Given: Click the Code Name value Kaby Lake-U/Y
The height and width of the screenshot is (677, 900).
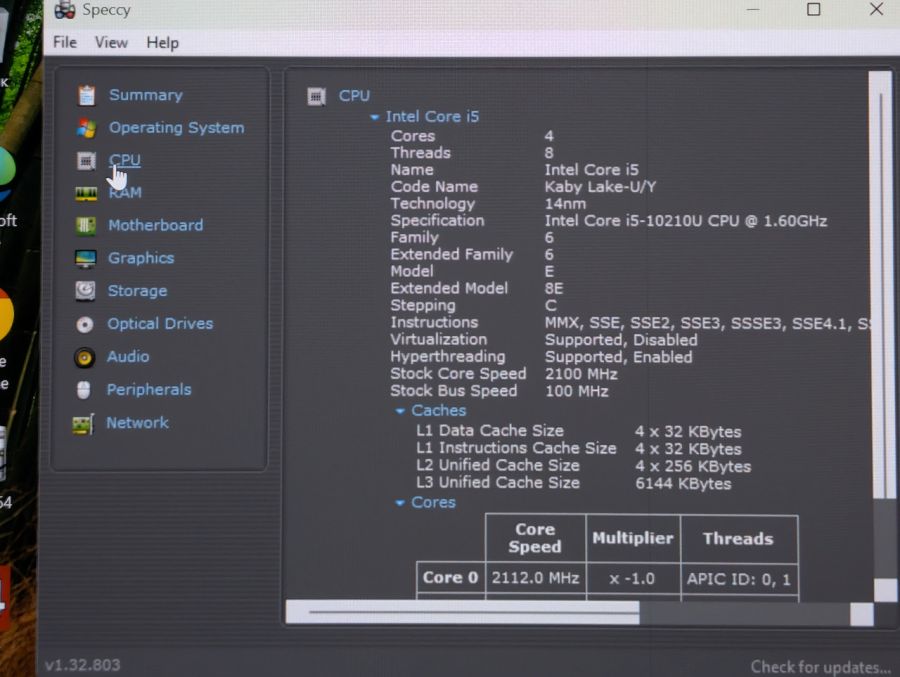Looking at the screenshot, I should coord(600,187).
